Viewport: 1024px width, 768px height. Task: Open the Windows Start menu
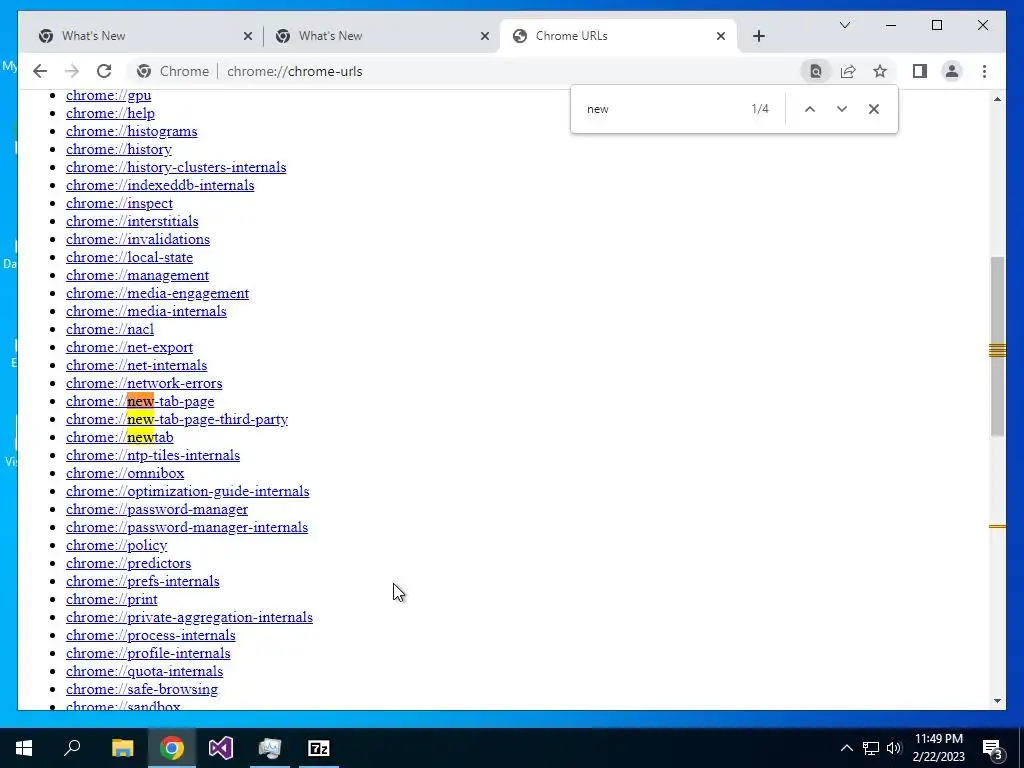pos(24,748)
